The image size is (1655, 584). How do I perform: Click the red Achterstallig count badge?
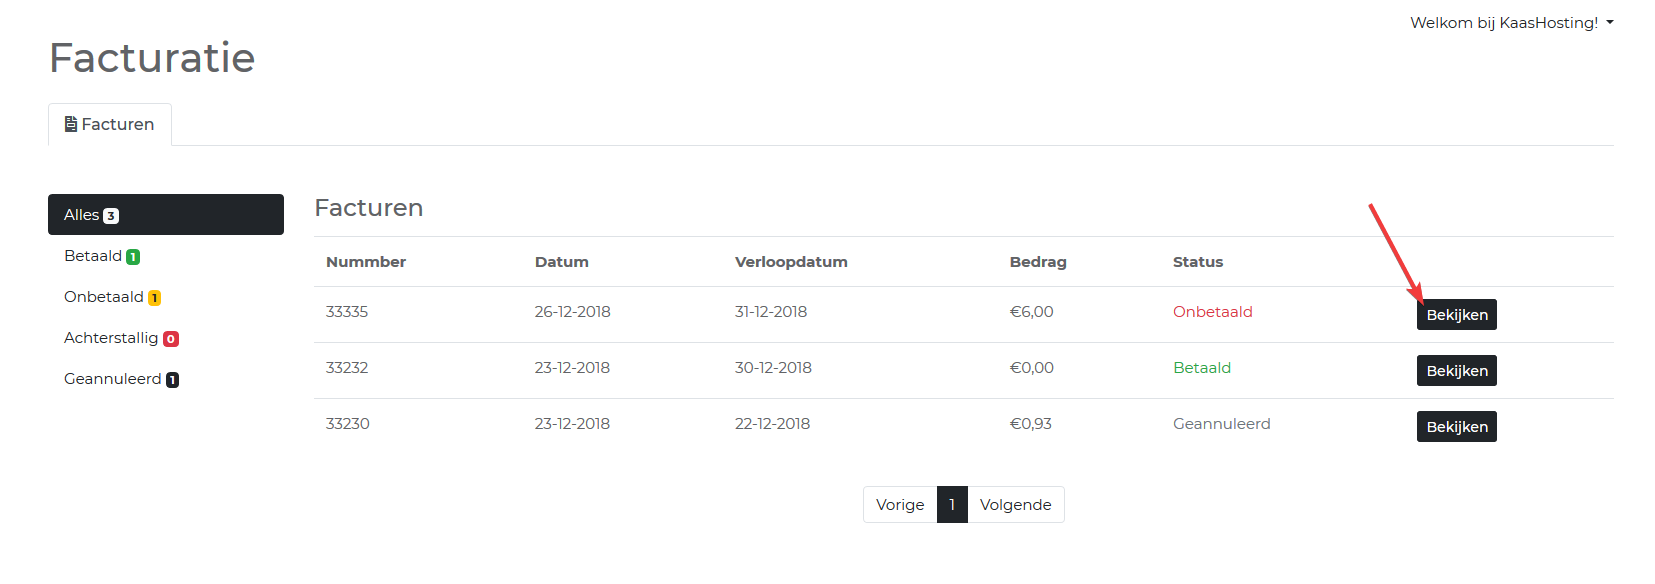click(171, 339)
